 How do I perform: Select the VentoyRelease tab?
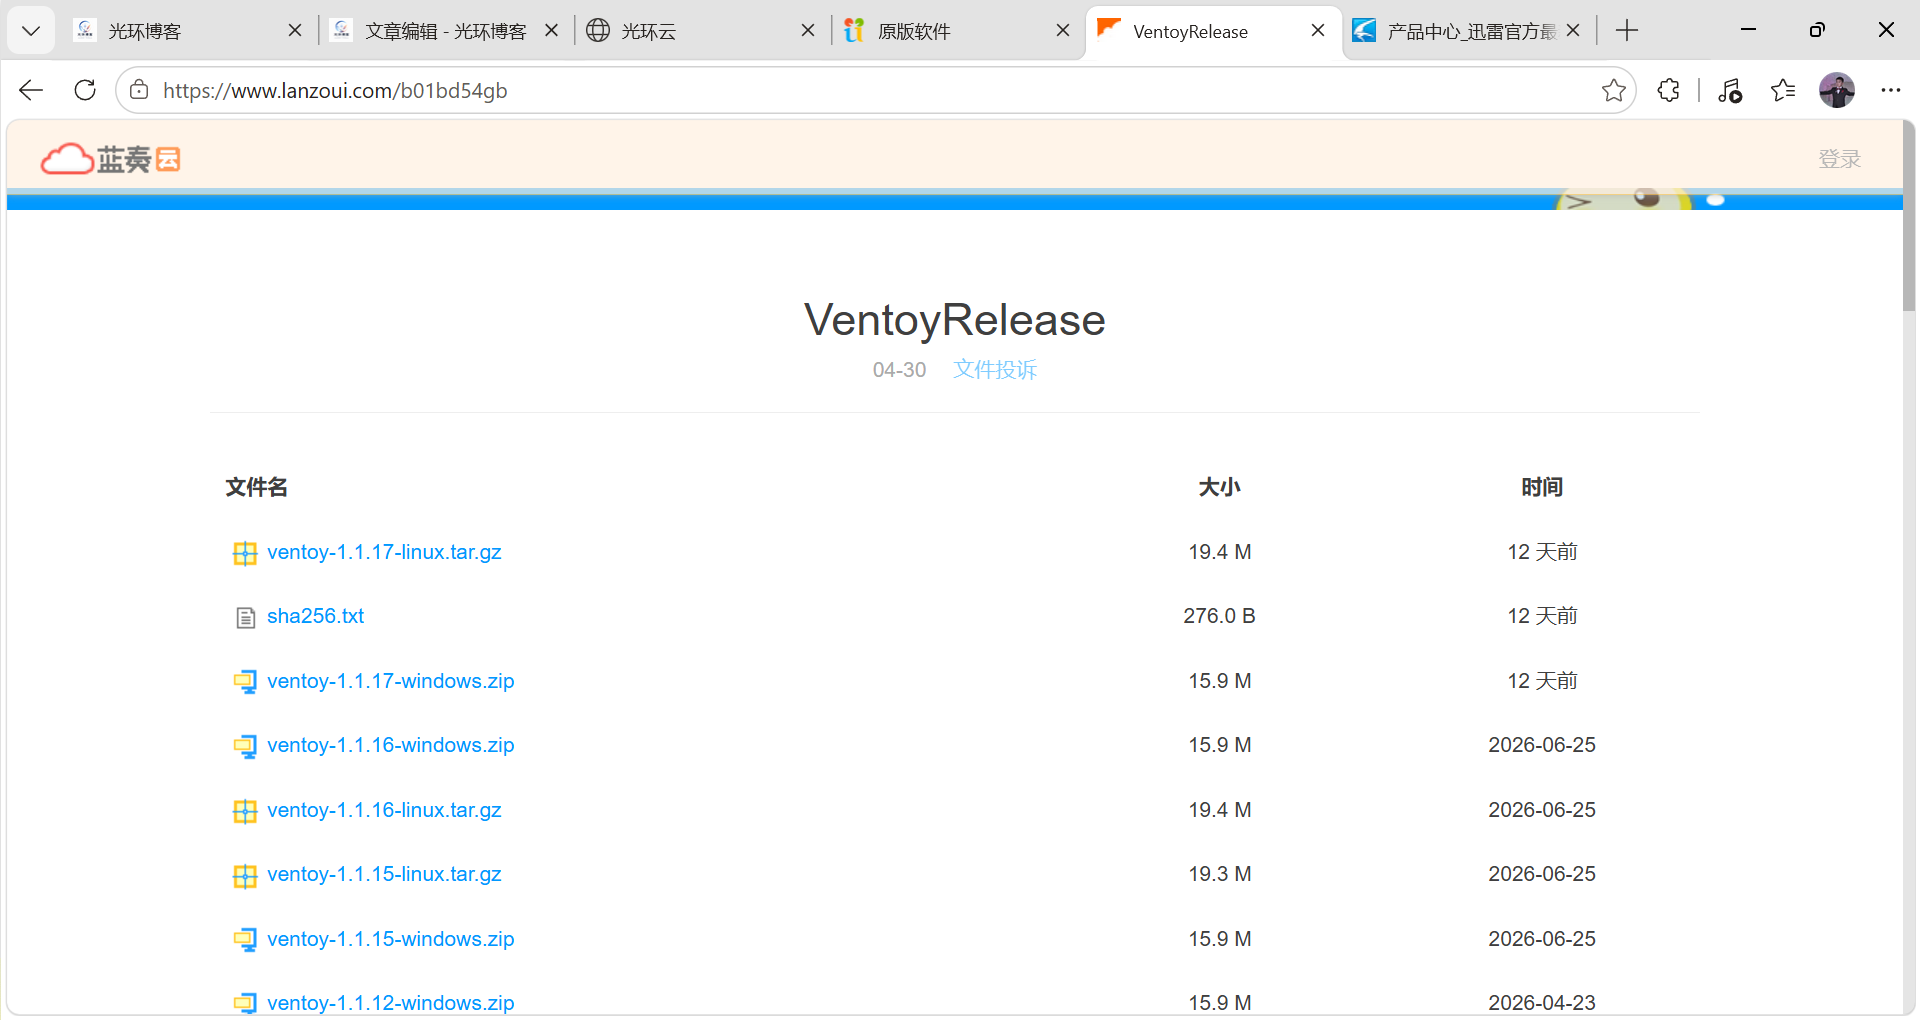(x=1213, y=31)
